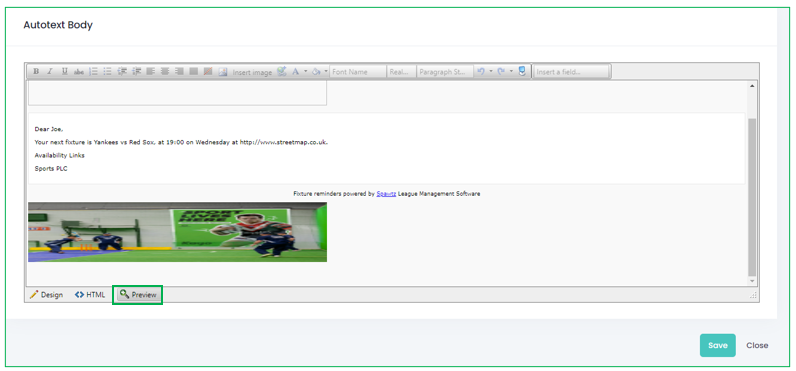796x371 pixels.
Task: Open the Spawtz link in footer
Action: (386, 194)
